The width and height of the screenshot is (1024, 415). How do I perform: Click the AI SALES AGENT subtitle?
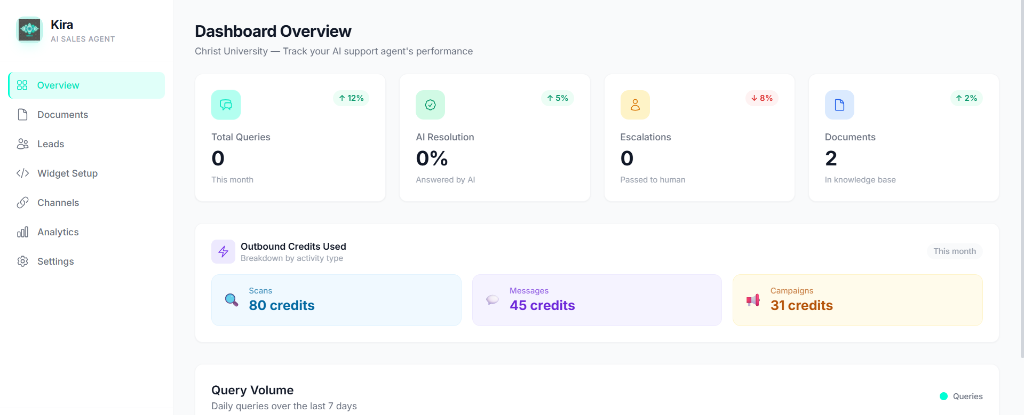[x=83, y=39]
